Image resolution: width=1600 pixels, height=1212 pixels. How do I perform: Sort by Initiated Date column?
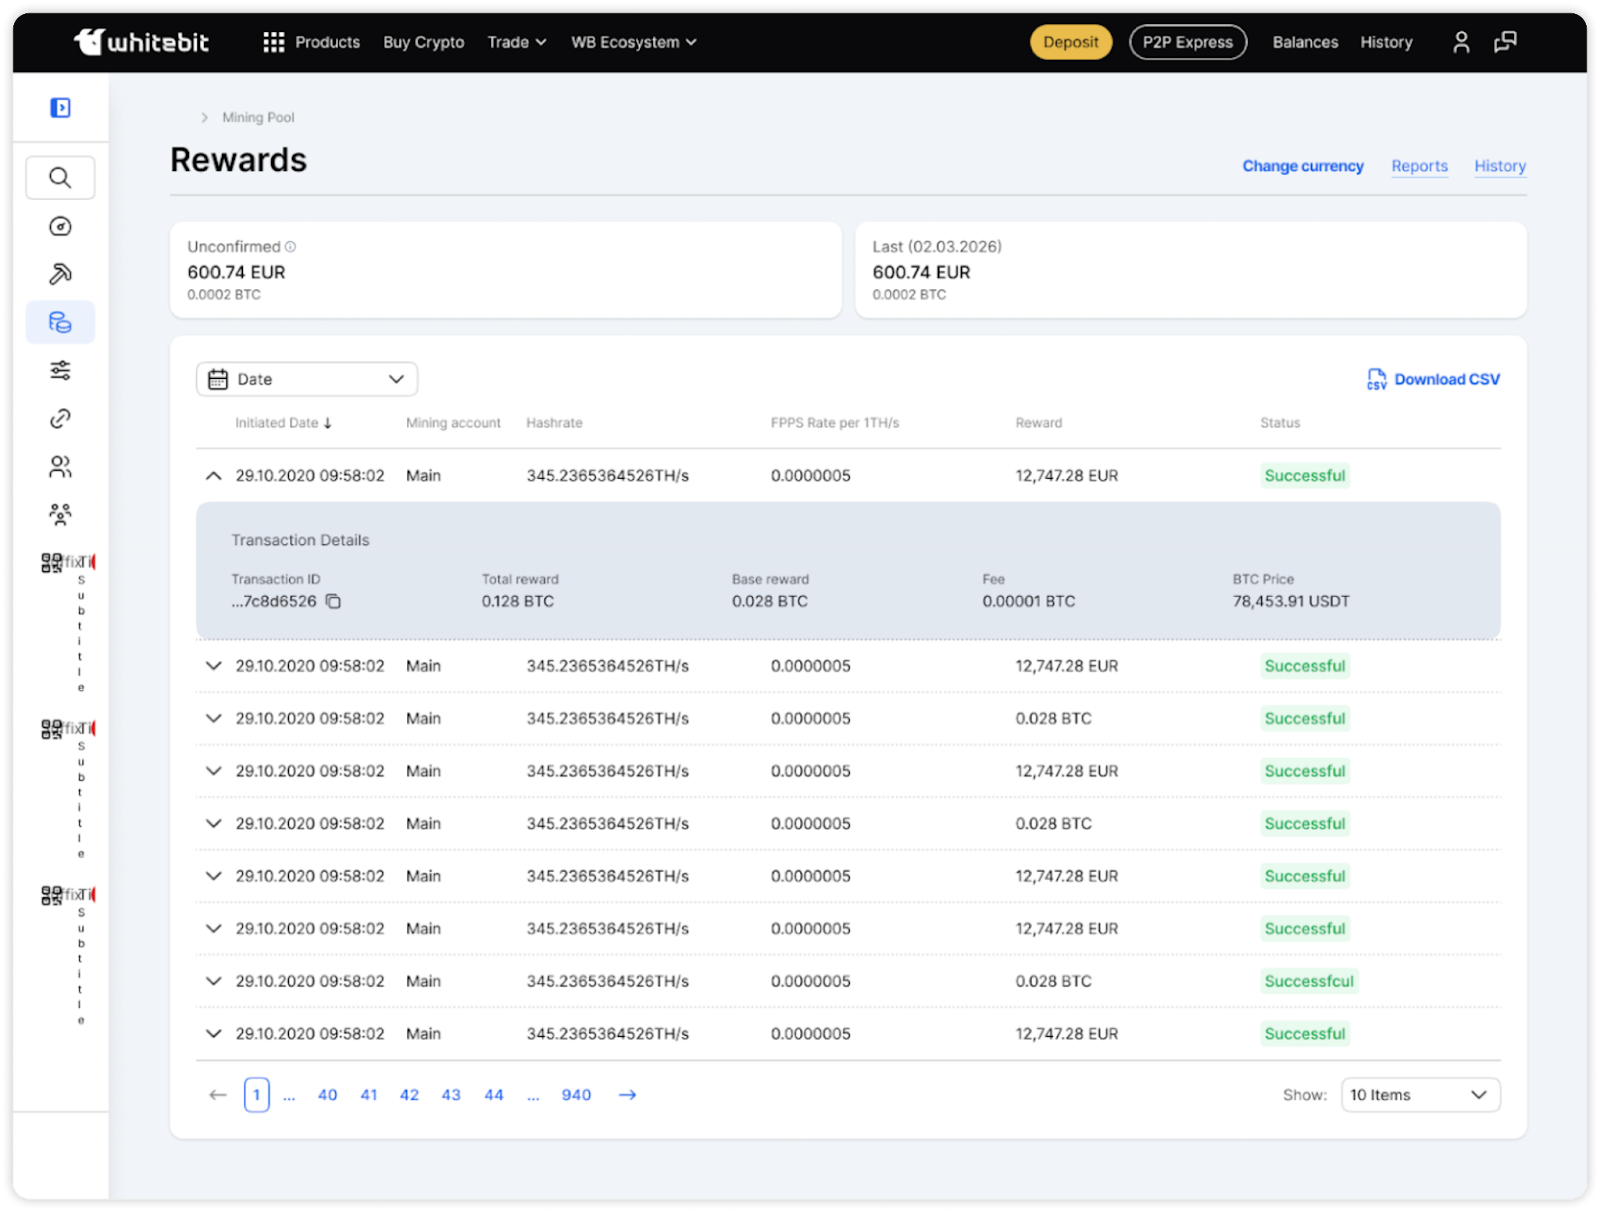click(283, 423)
